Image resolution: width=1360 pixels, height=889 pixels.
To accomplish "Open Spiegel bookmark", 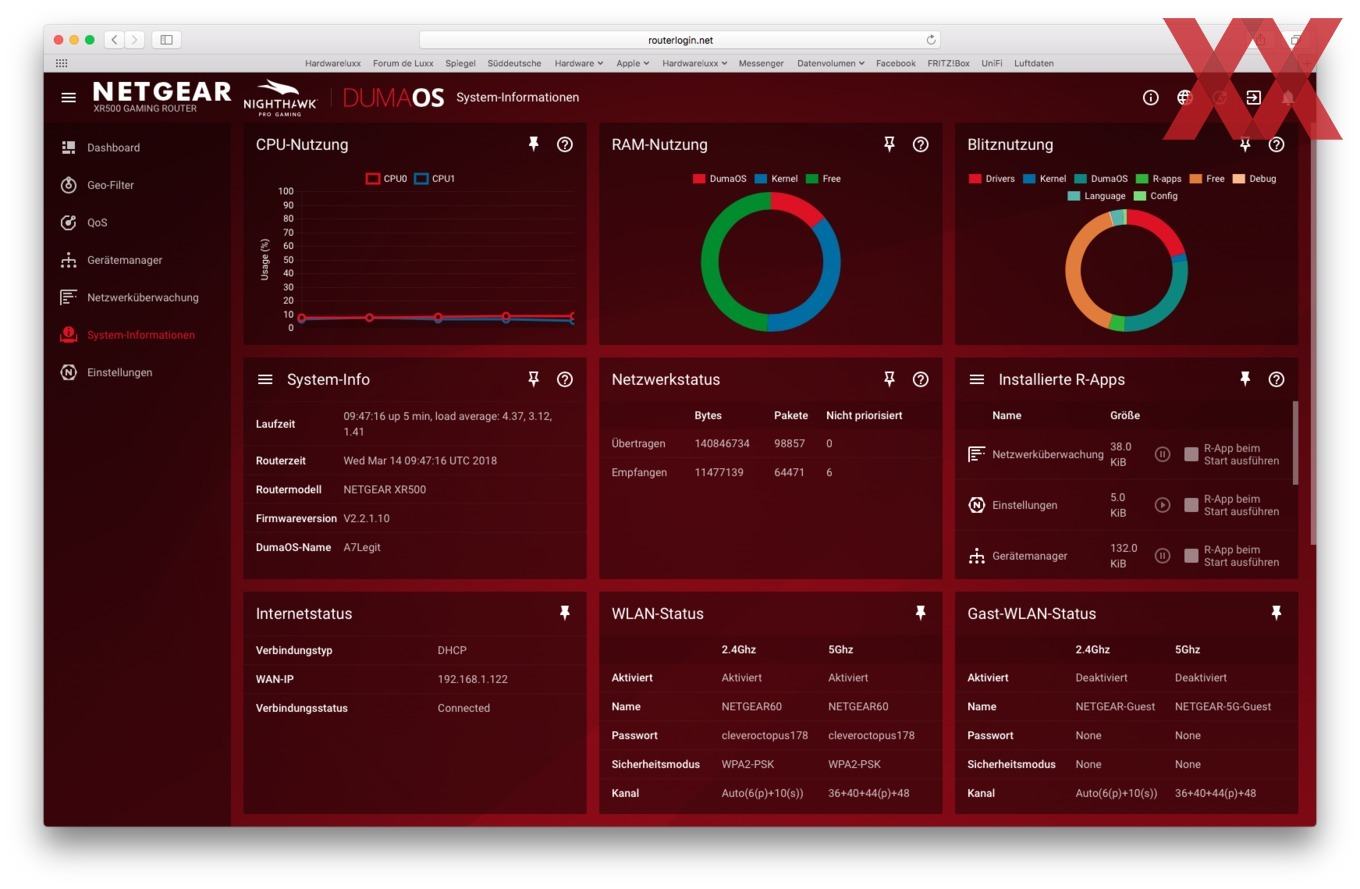I will click(x=460, y=63).
